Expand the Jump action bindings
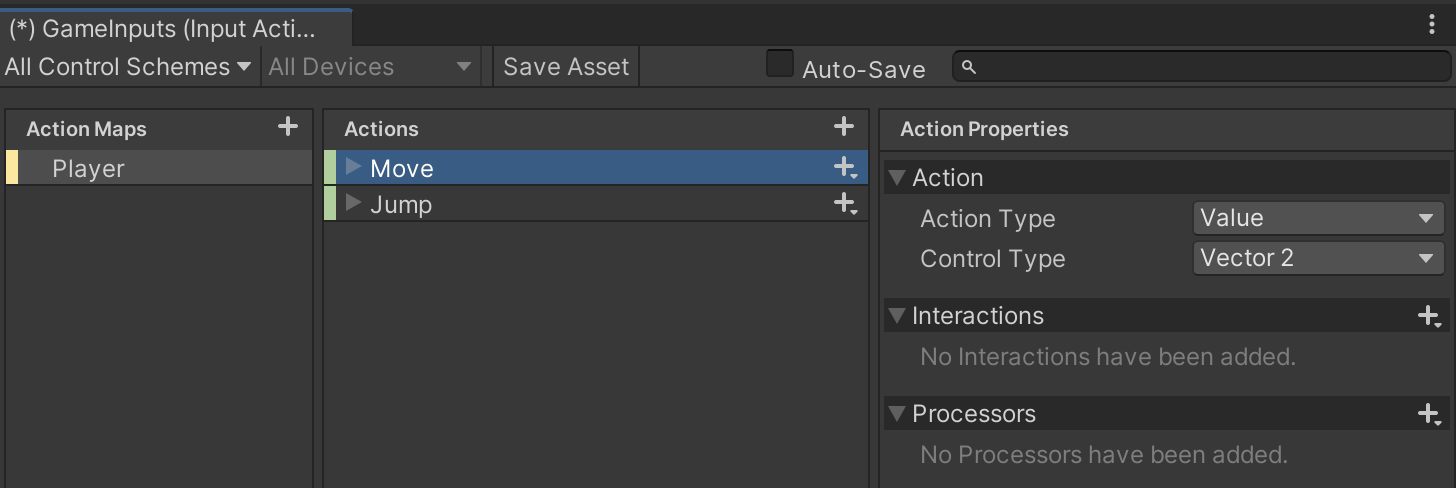 click(353, 203)
